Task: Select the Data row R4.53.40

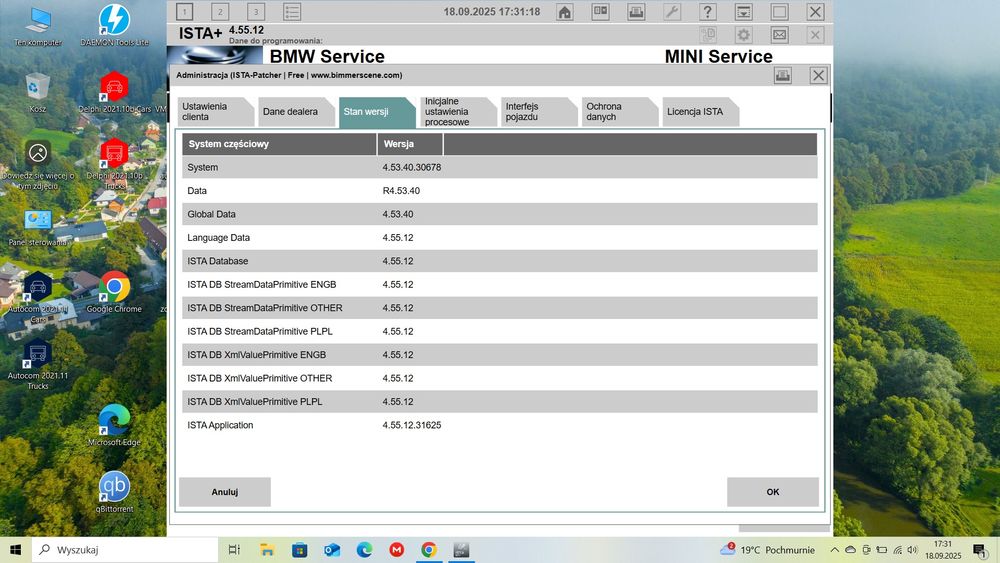Action: coord(499,191)
